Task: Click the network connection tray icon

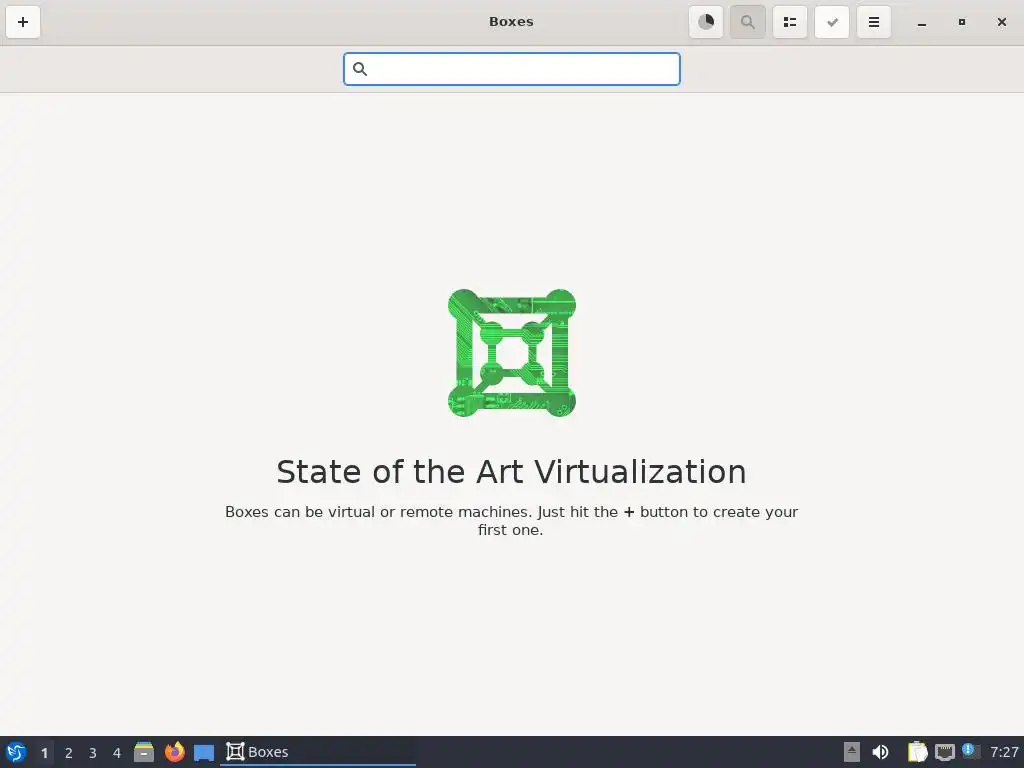Action: (x=944, y=752)
